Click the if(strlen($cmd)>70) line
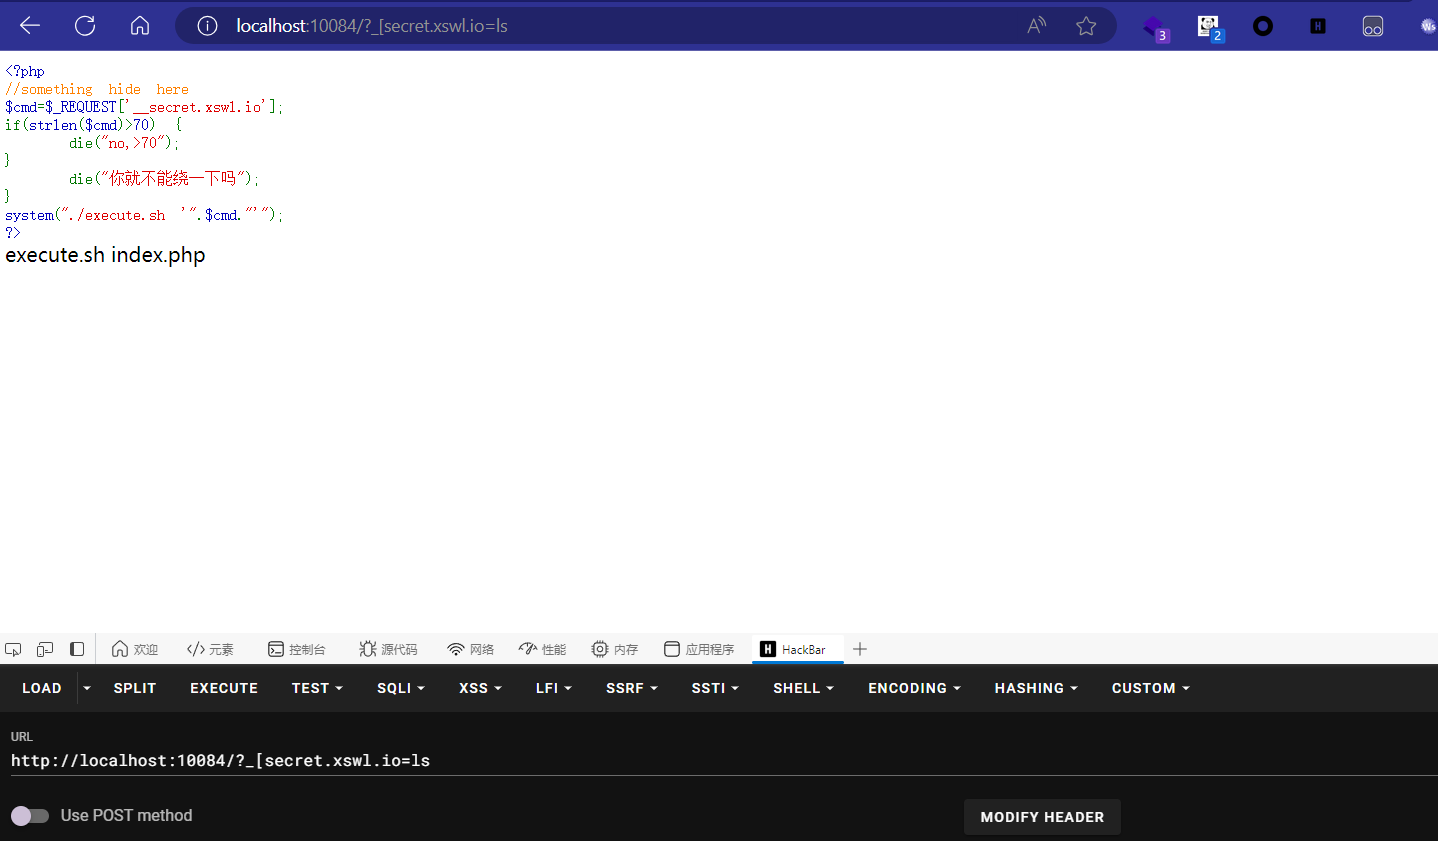The width and height of the screenshot is (1438, 841). [x=94, y=125]
